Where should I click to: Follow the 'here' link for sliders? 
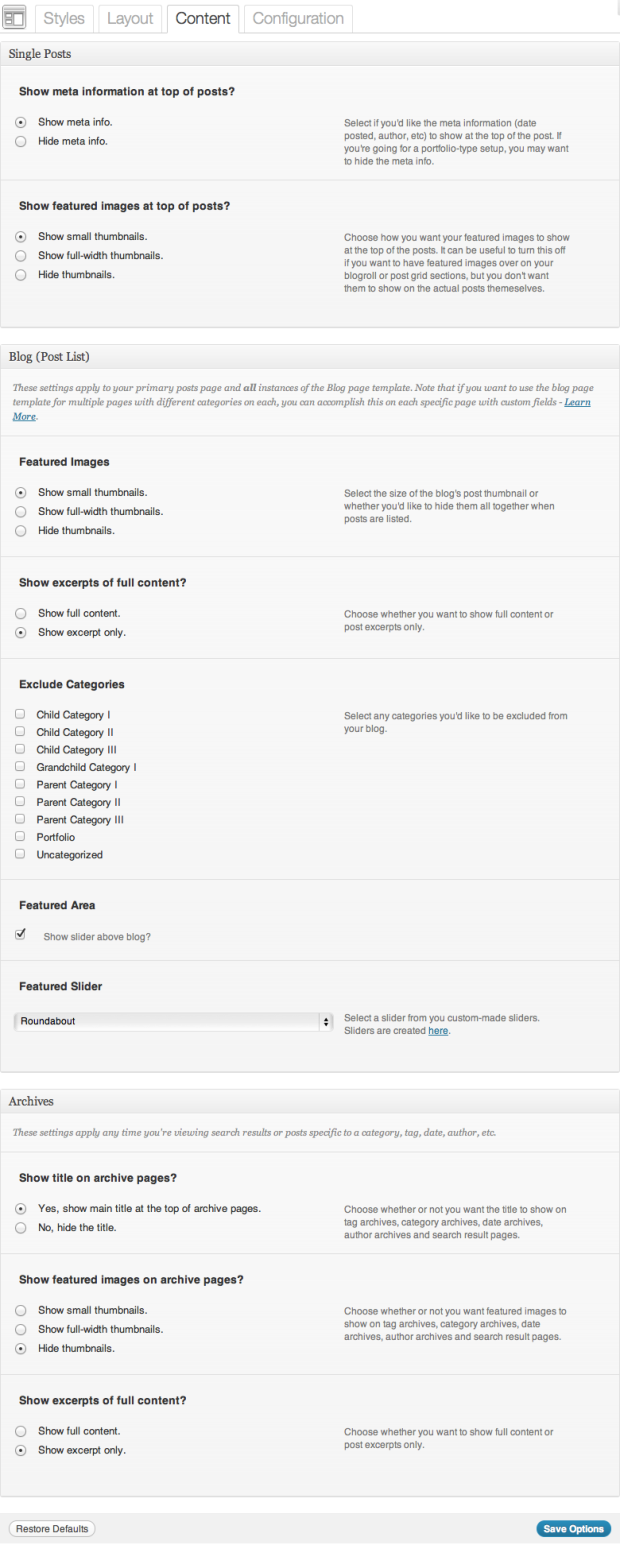[438, 1031]
